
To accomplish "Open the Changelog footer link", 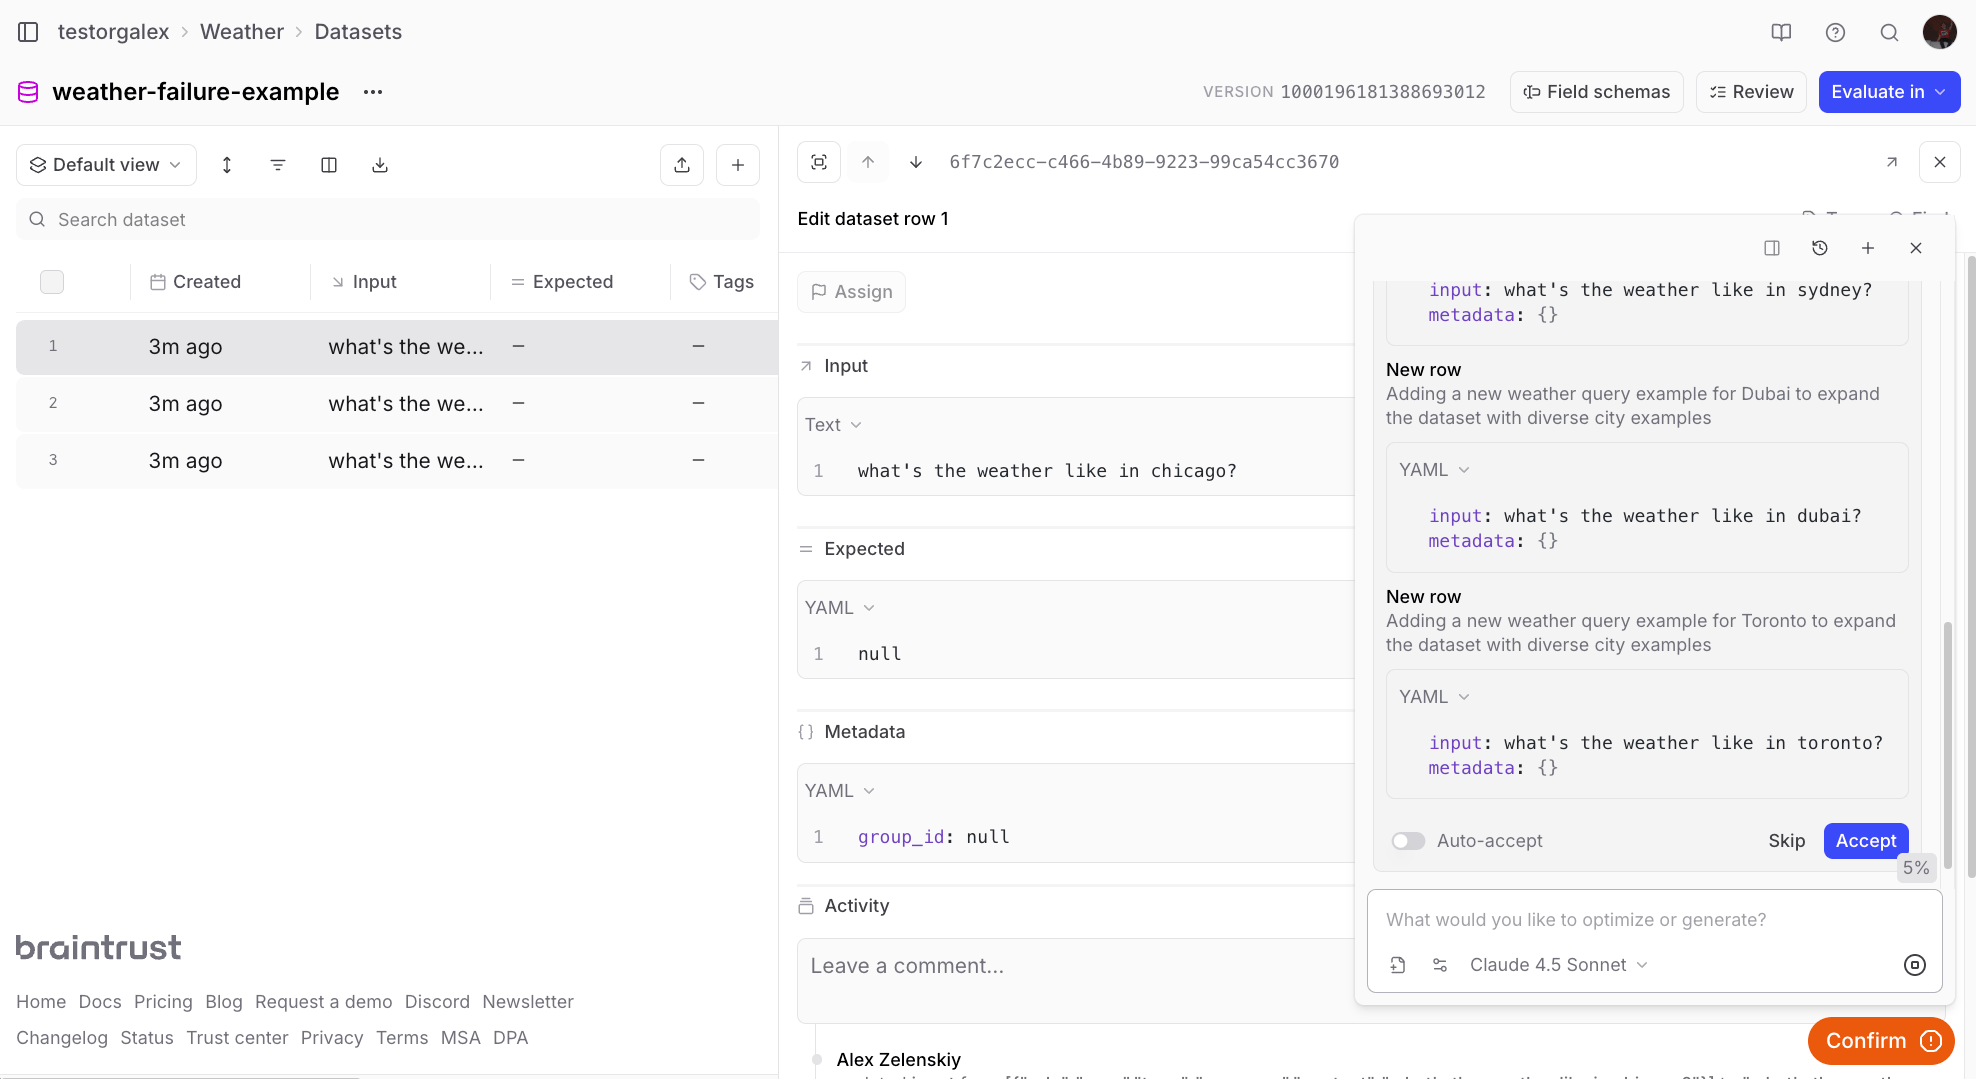I will click(x=62, y=1038).
